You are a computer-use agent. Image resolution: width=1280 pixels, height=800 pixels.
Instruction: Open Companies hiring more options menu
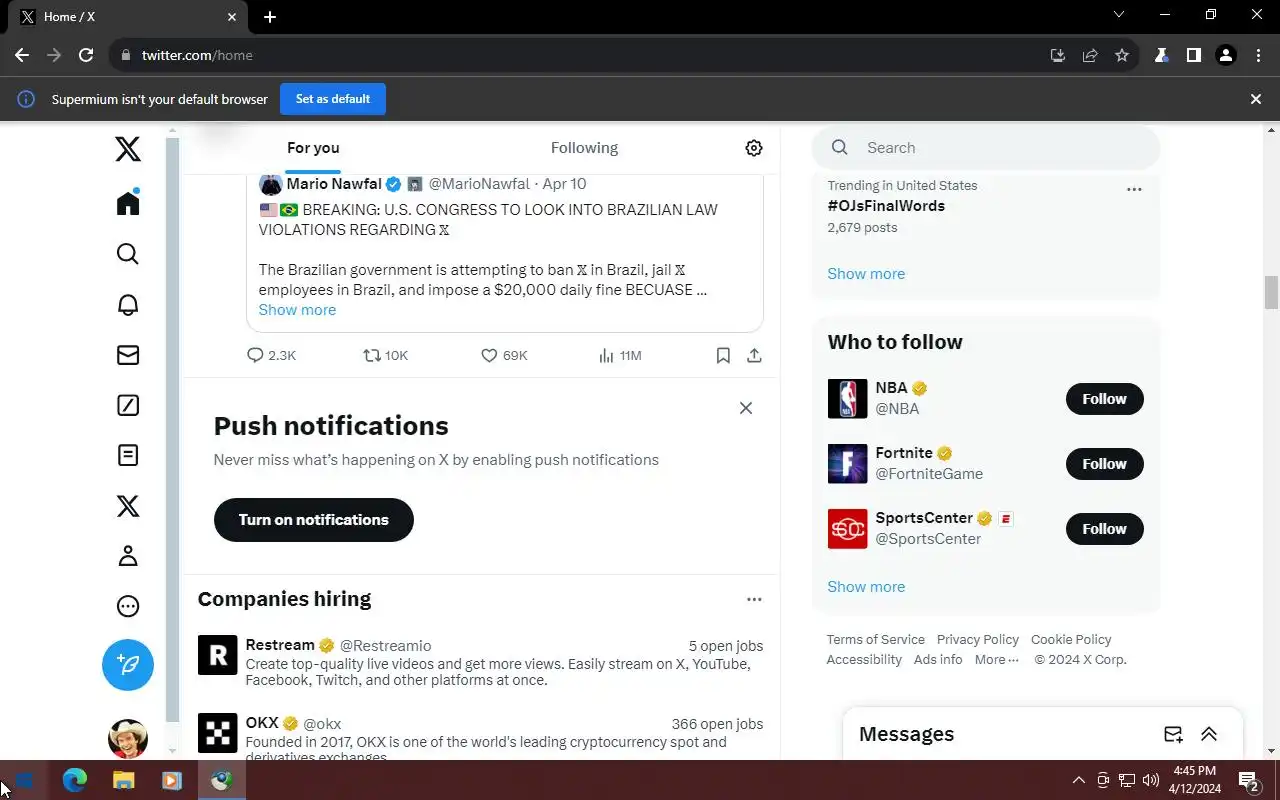(x=754, y=599)
